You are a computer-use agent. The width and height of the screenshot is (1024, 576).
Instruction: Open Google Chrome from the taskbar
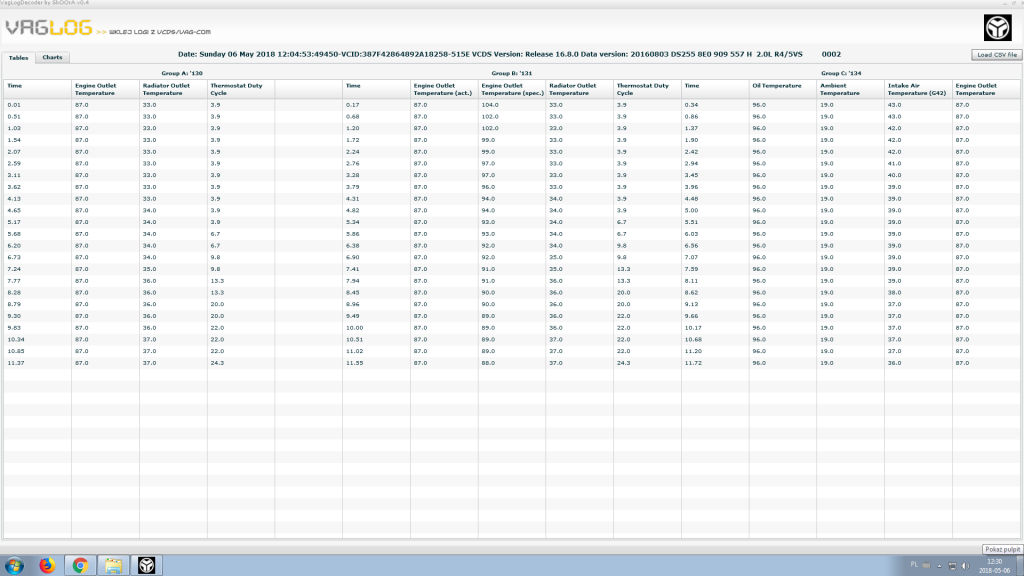tap(80, 566)
